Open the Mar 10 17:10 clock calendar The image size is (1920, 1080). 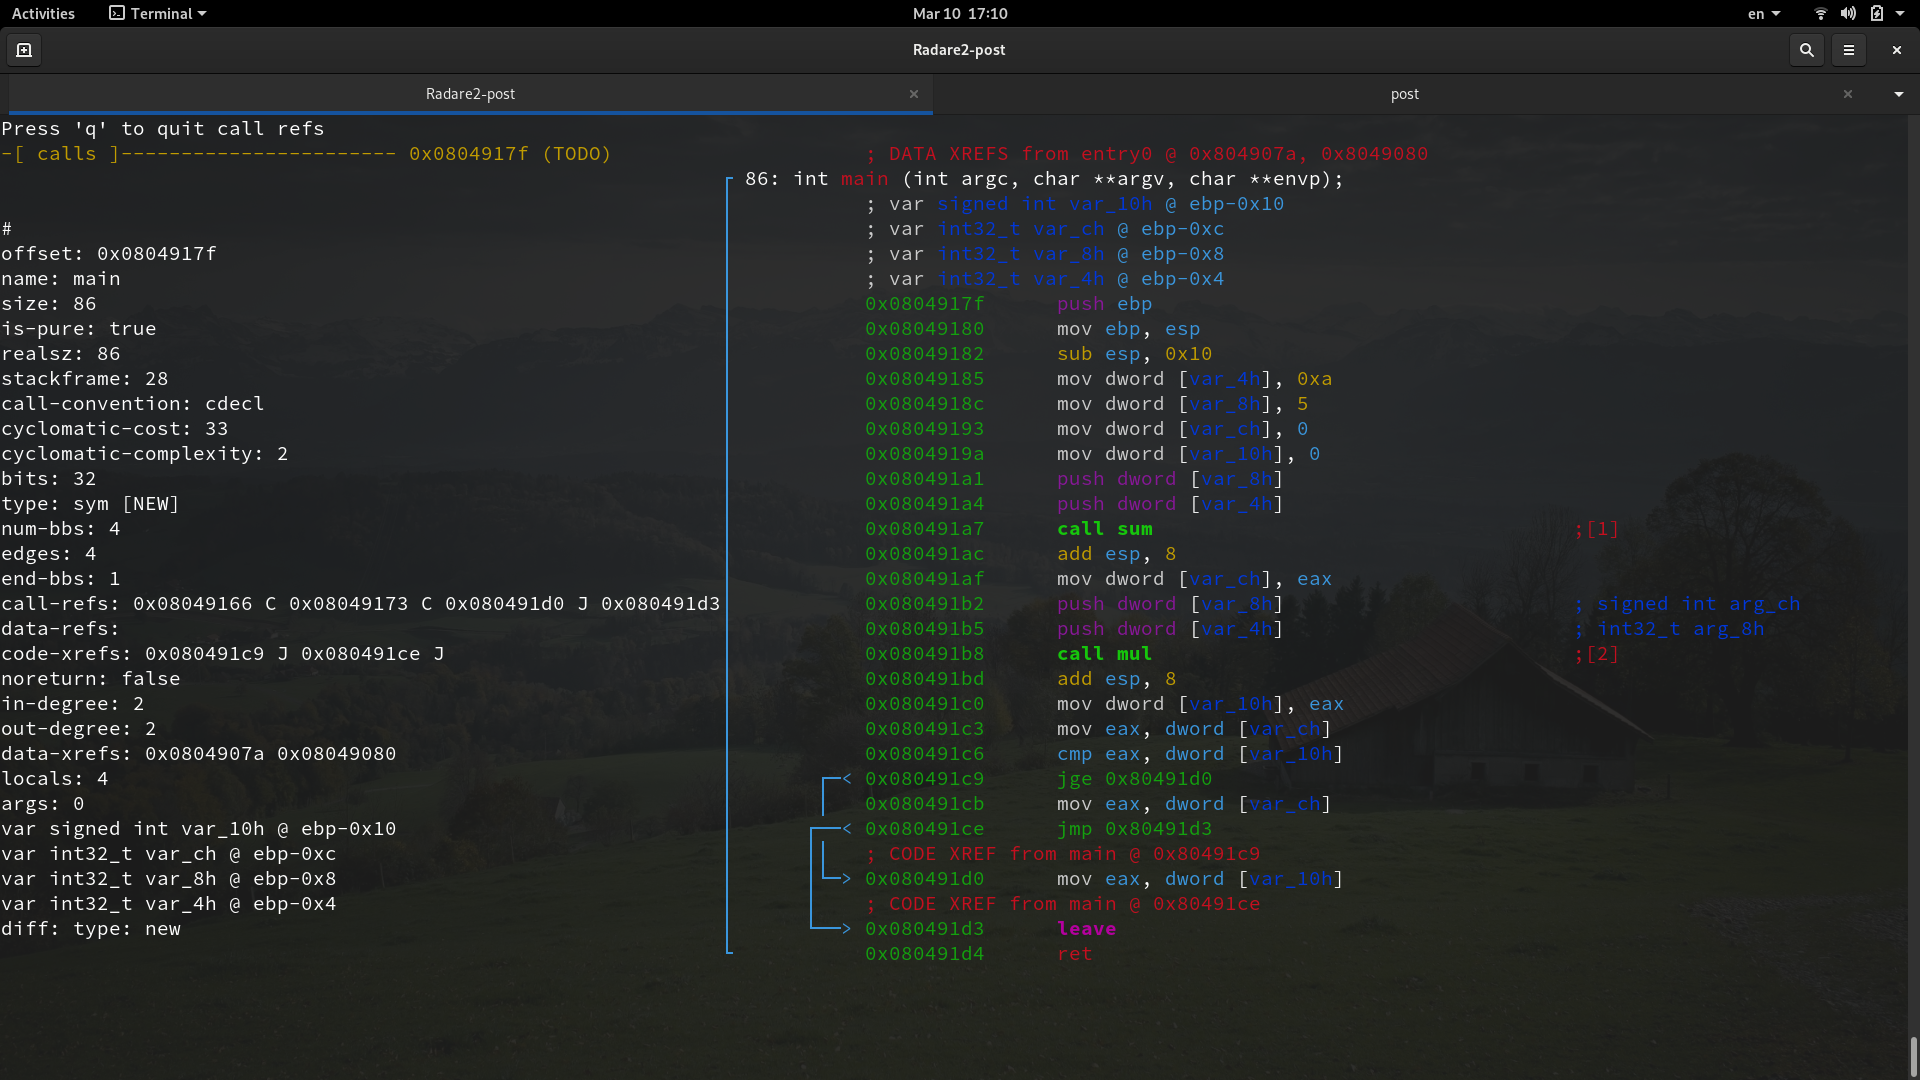click(x=959, y=14)
